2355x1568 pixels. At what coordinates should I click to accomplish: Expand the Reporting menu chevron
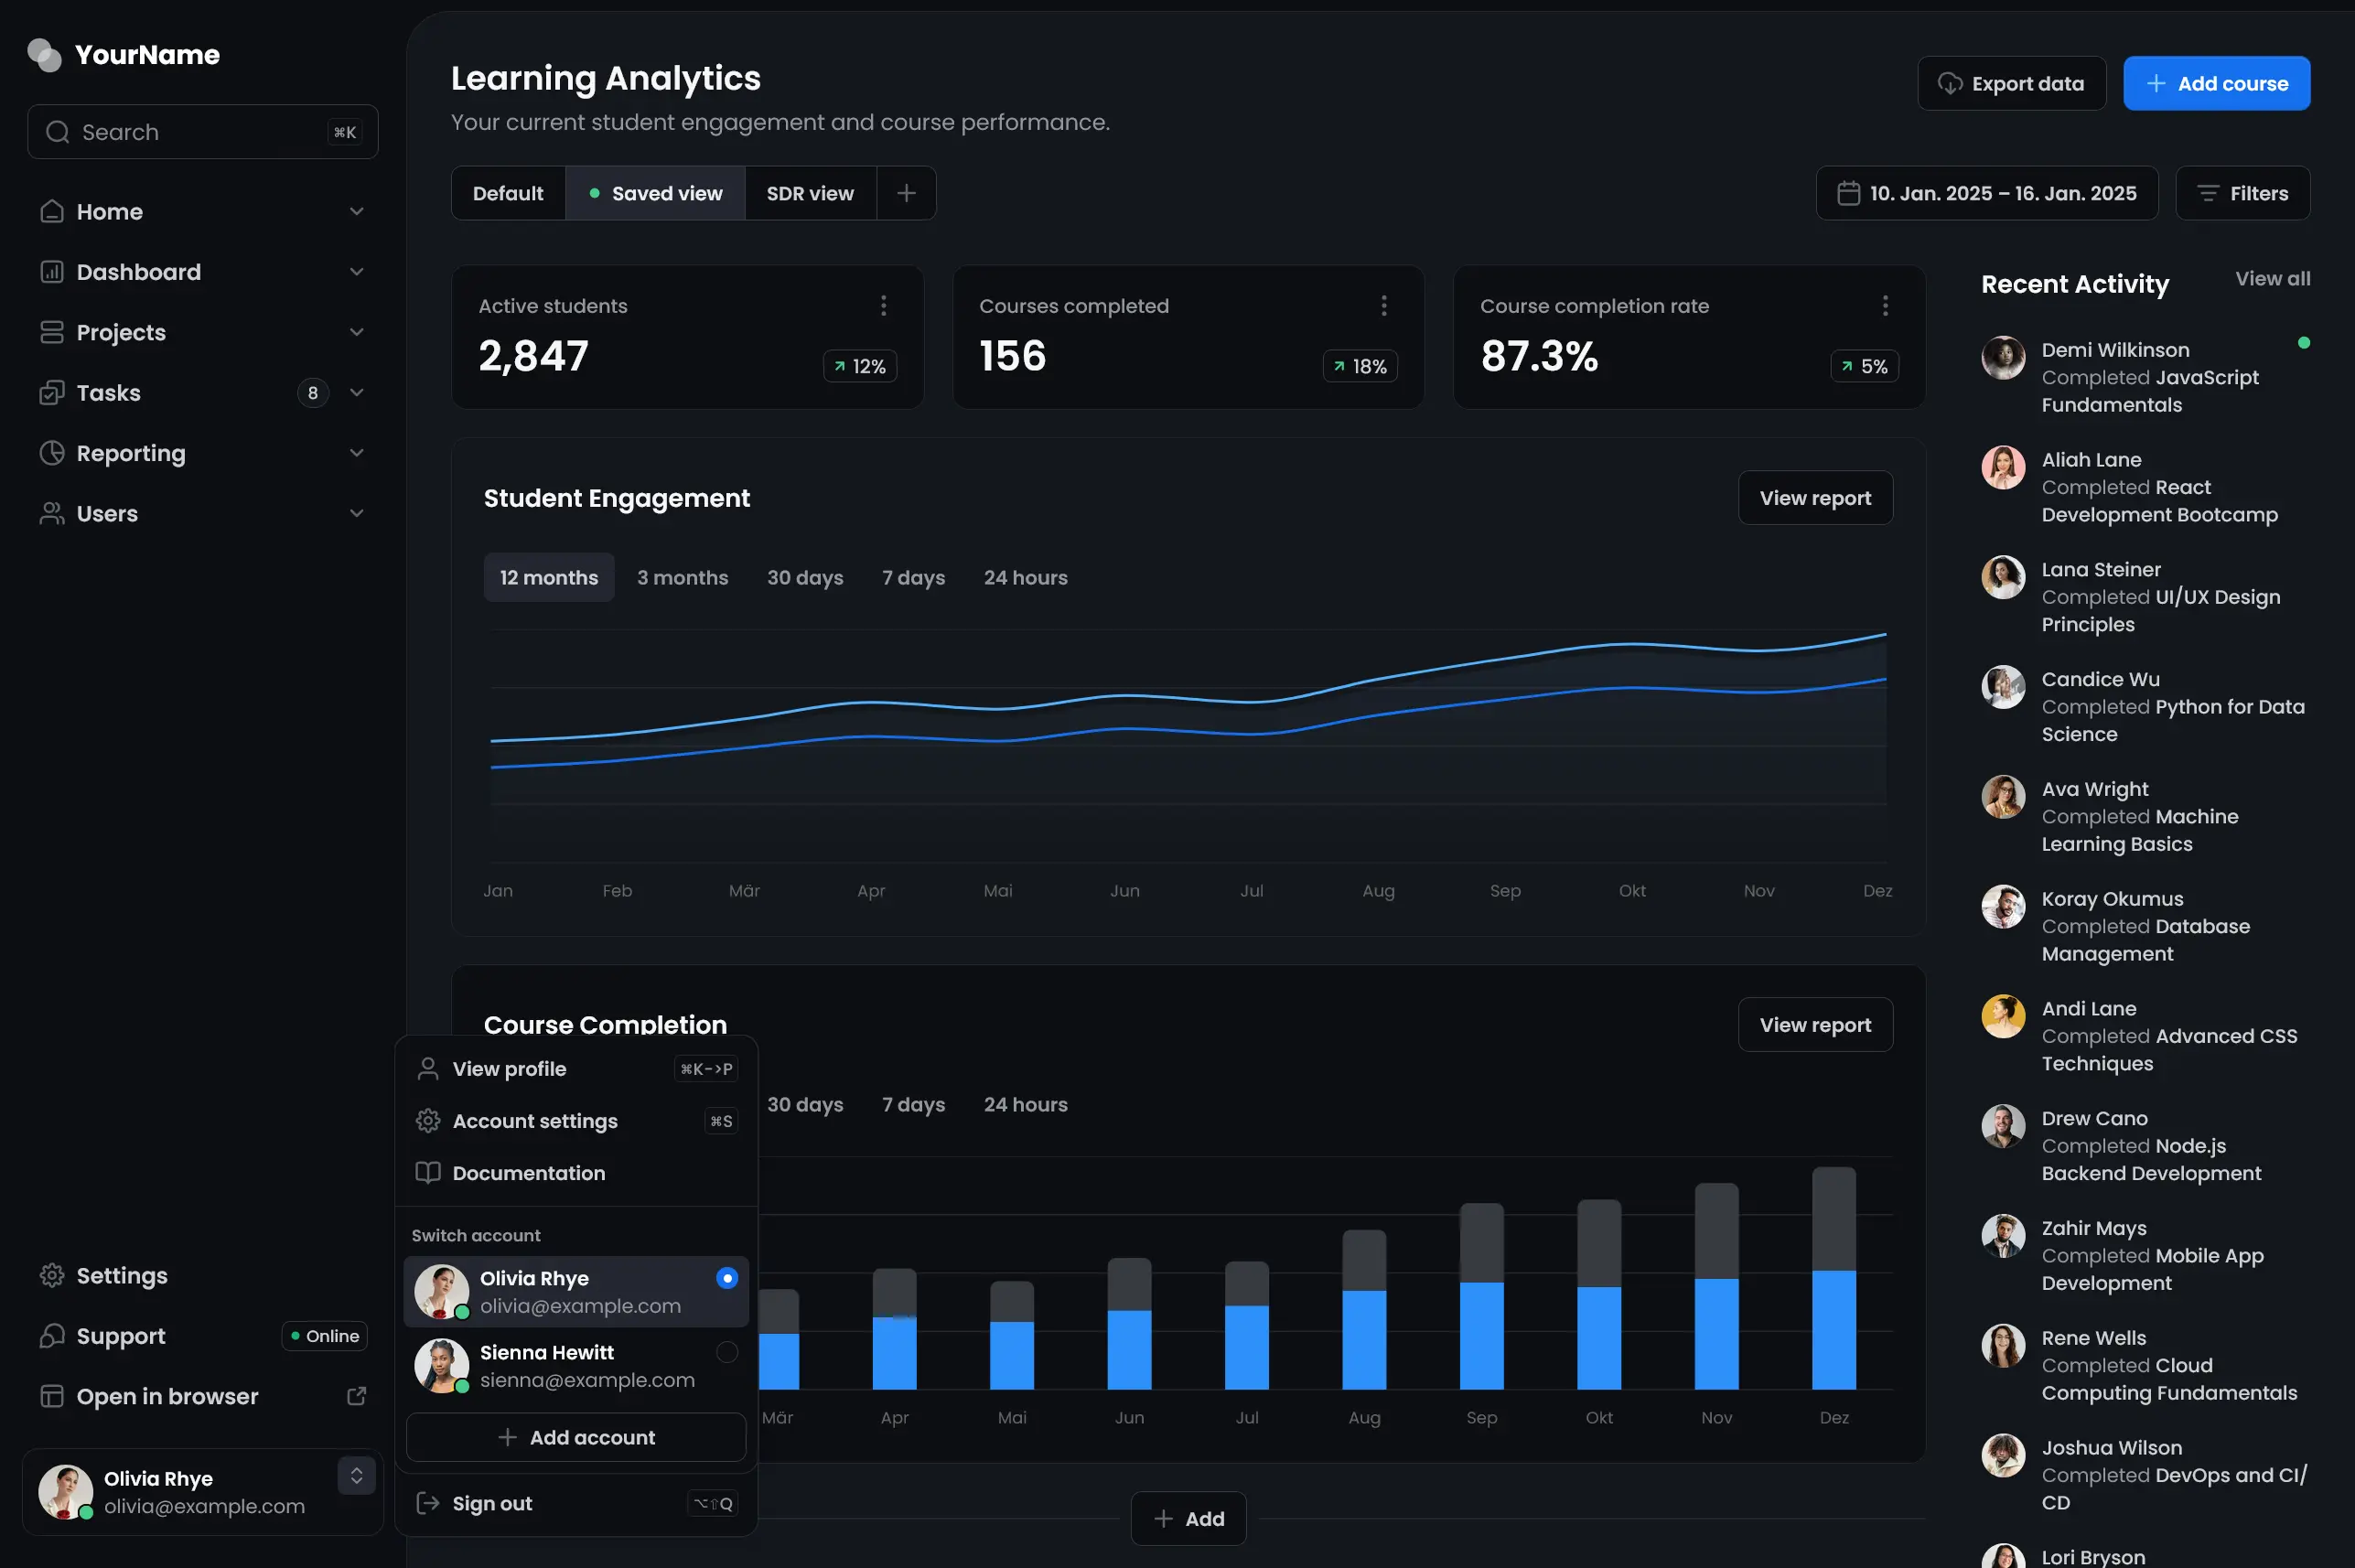356,453
